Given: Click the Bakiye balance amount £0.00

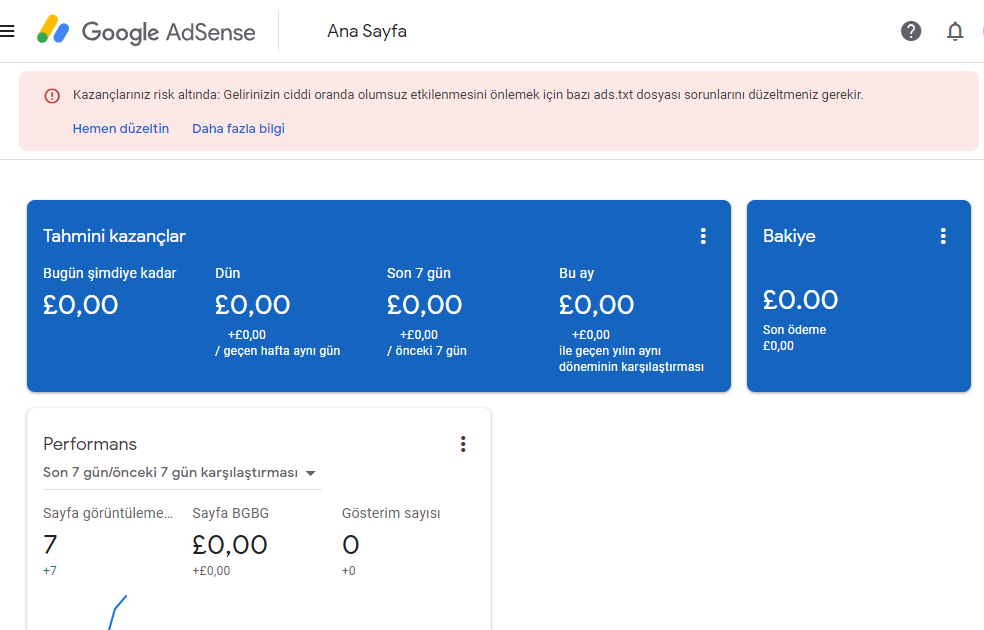Looking at the screenshot, I should 800,300.
